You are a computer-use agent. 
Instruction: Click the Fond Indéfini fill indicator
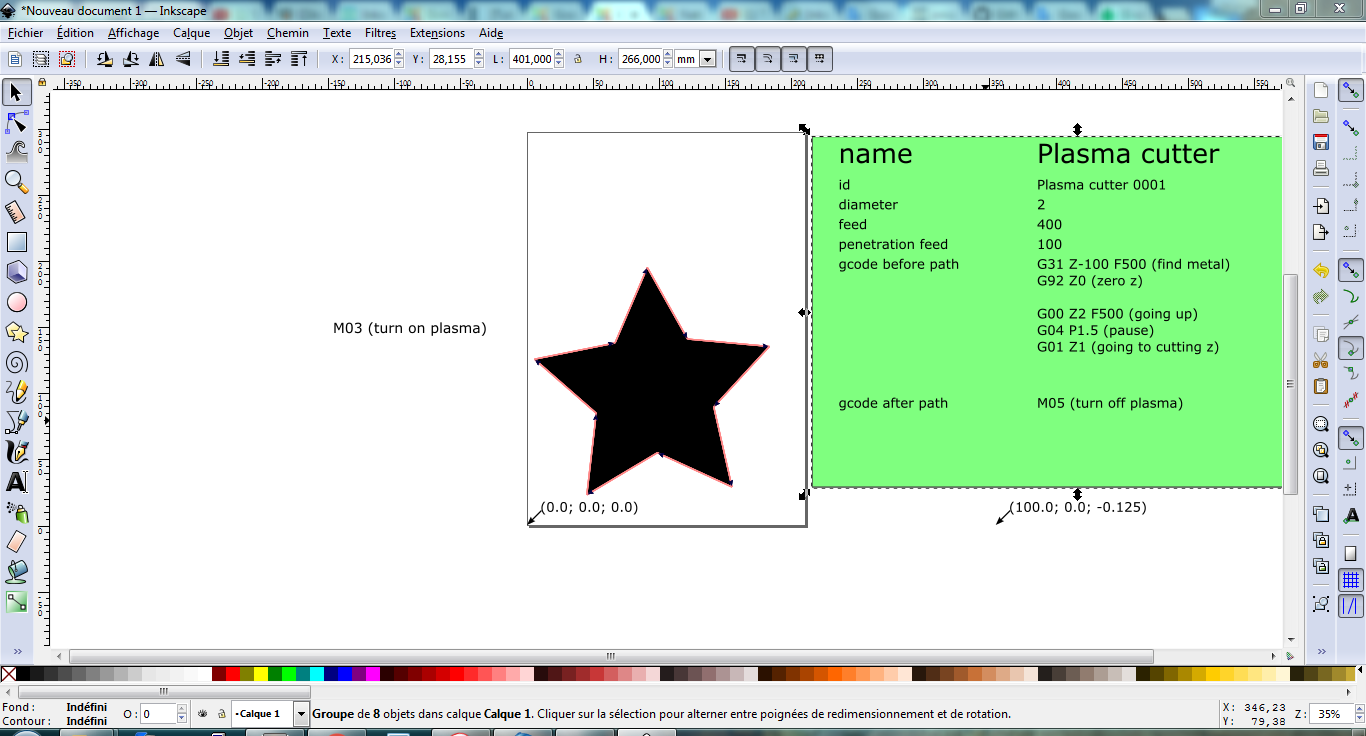pyautogui.click(x=86, y=707)
